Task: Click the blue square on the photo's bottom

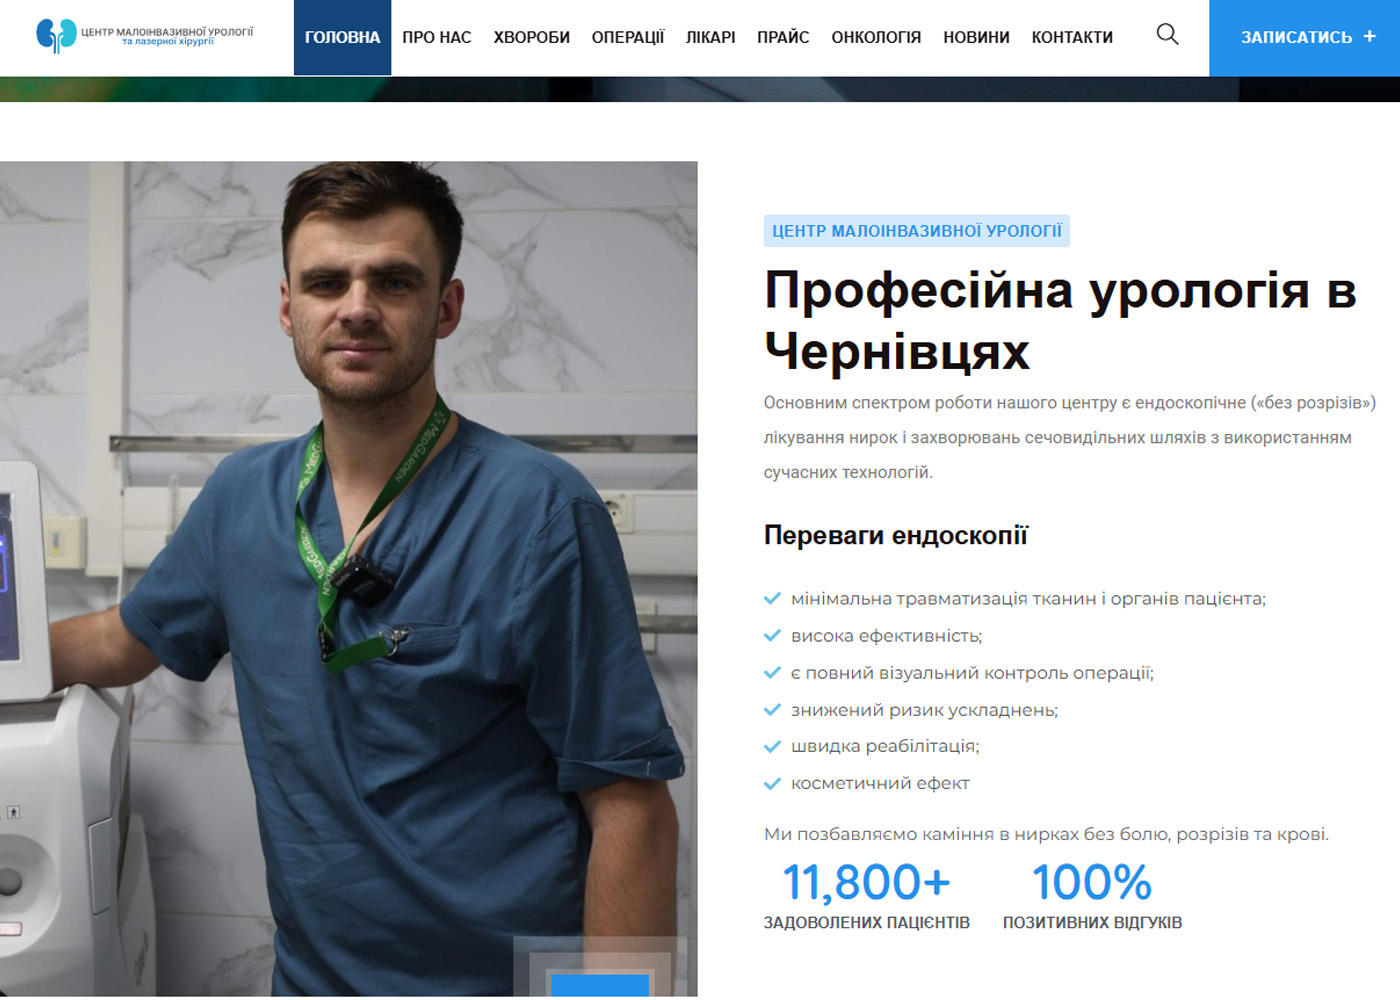Action: (600, 984)
